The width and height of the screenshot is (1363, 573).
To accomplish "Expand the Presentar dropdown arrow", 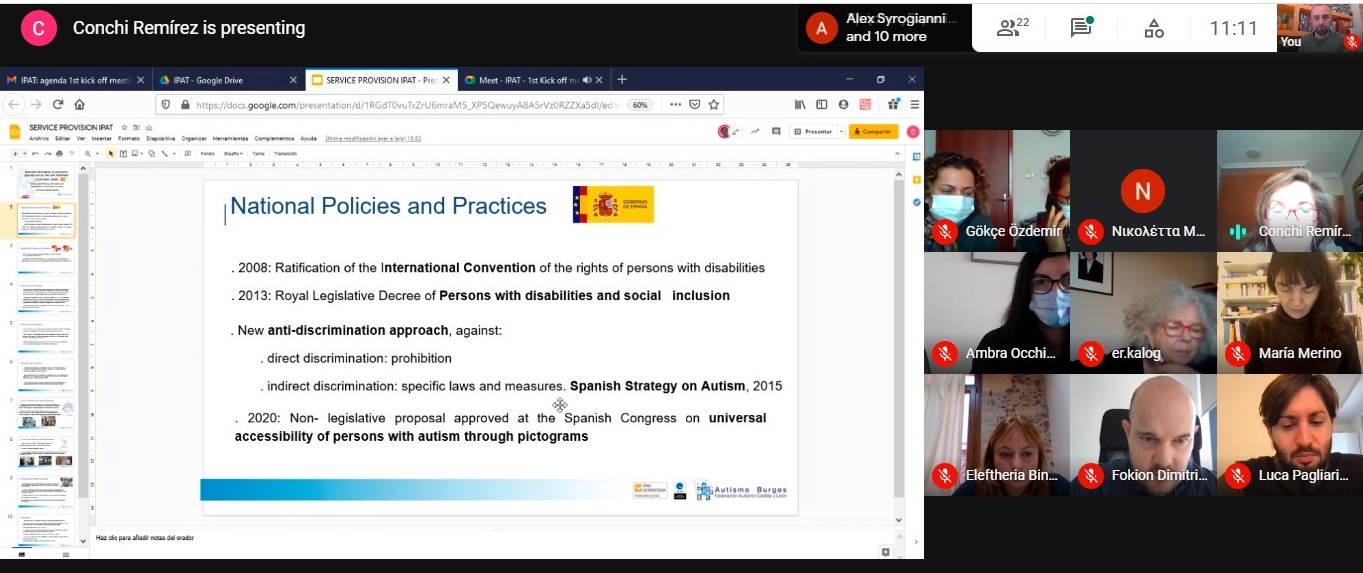I will (841, 131).
